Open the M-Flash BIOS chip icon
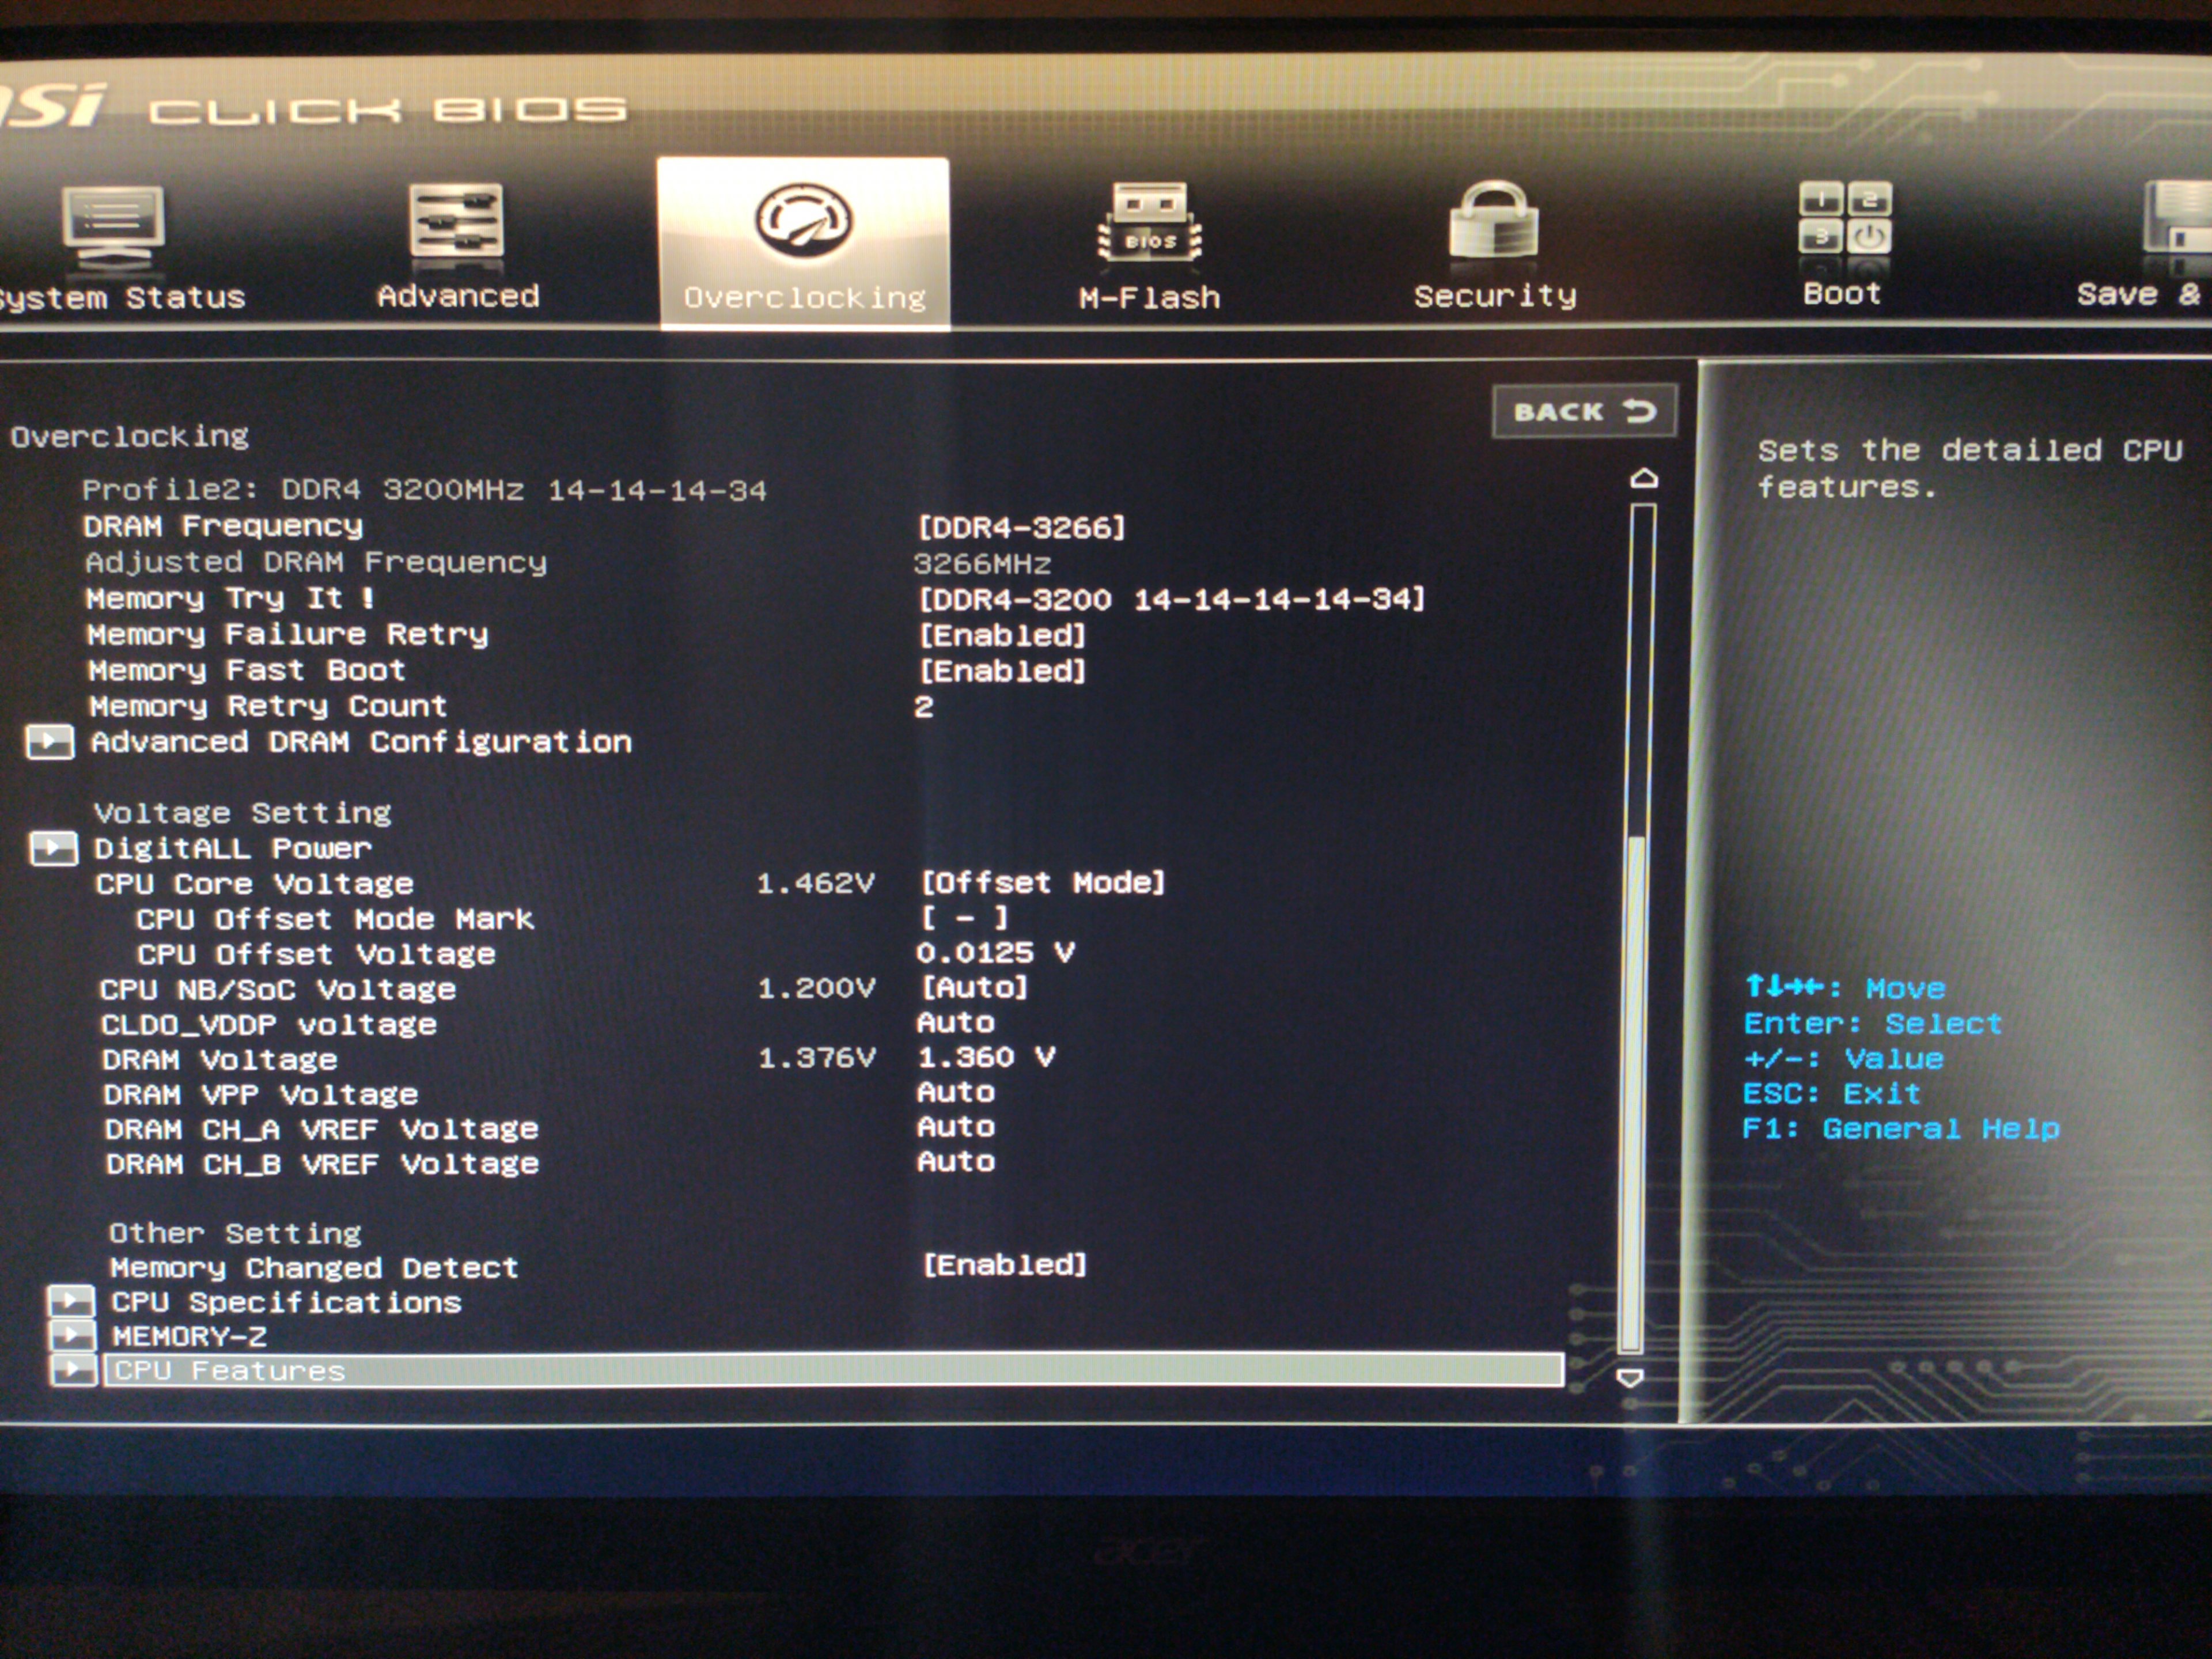The height and width of the screenshot is (1659, 2212). click(x=1149, y=222)
